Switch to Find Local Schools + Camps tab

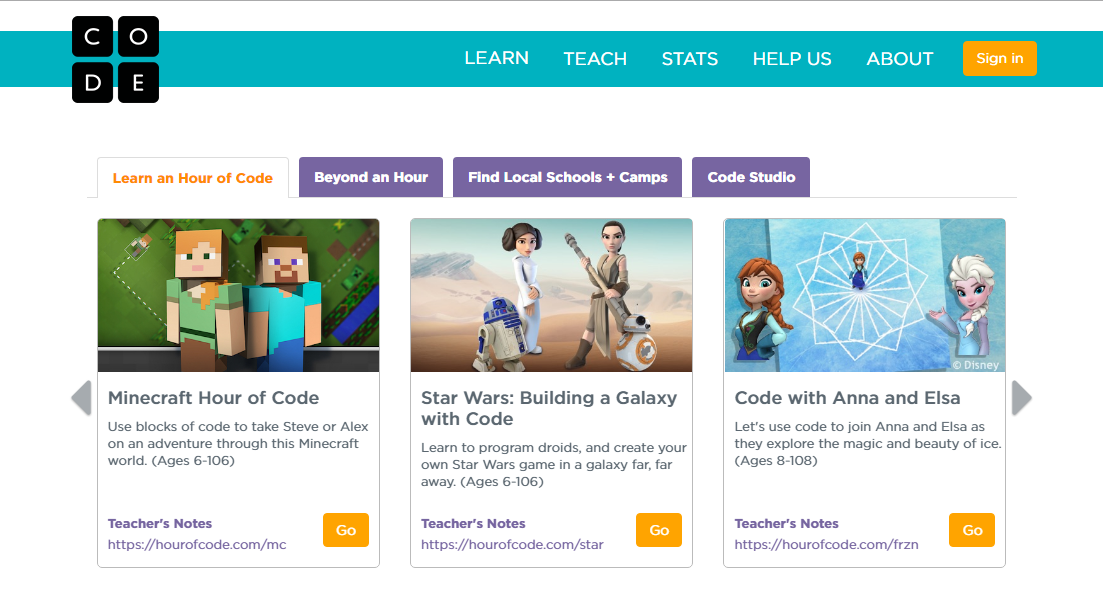(x=568, y=177)
